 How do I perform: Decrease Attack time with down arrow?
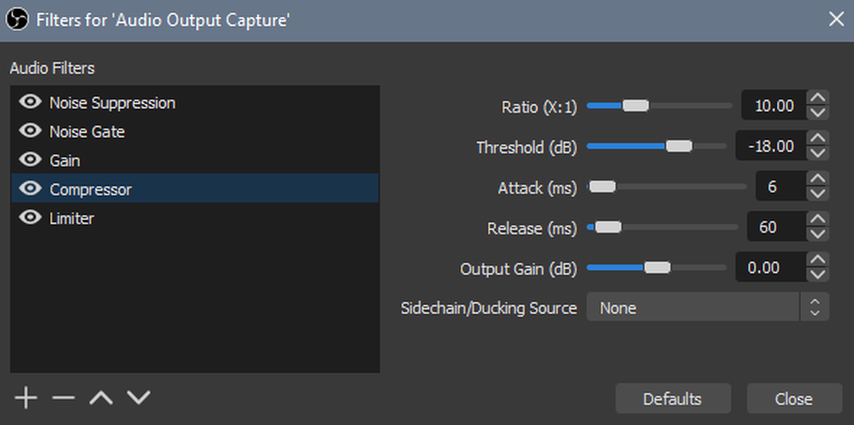(818, 193)
